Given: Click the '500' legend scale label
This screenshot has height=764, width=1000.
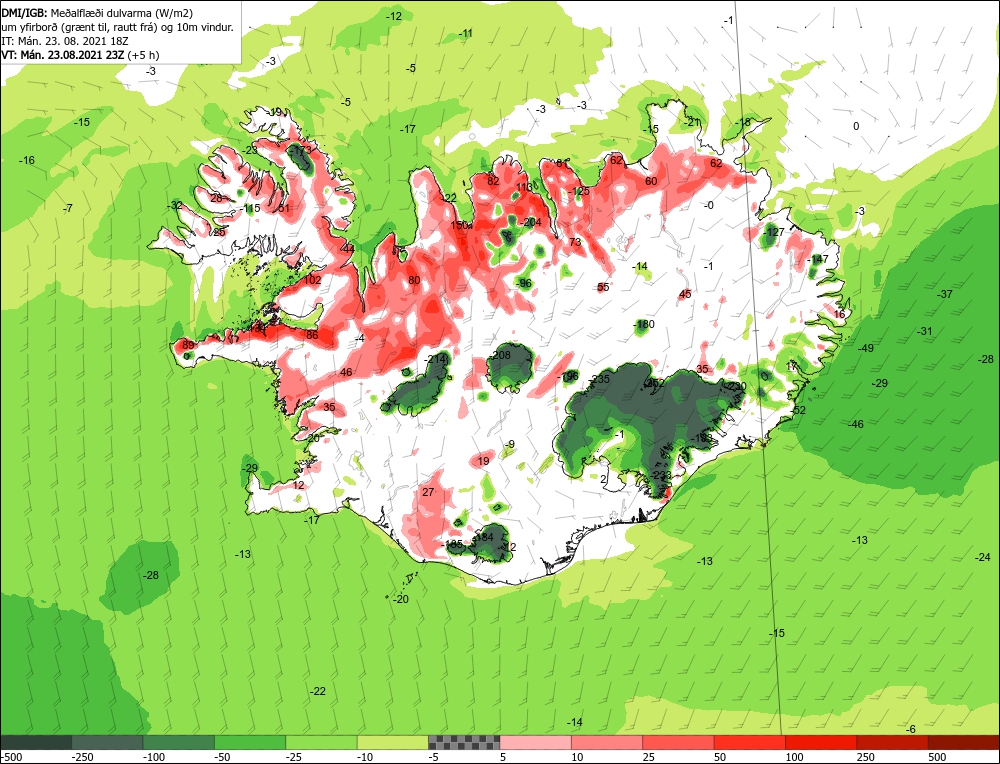Looking at the screenshot, I should pos(937,757).
